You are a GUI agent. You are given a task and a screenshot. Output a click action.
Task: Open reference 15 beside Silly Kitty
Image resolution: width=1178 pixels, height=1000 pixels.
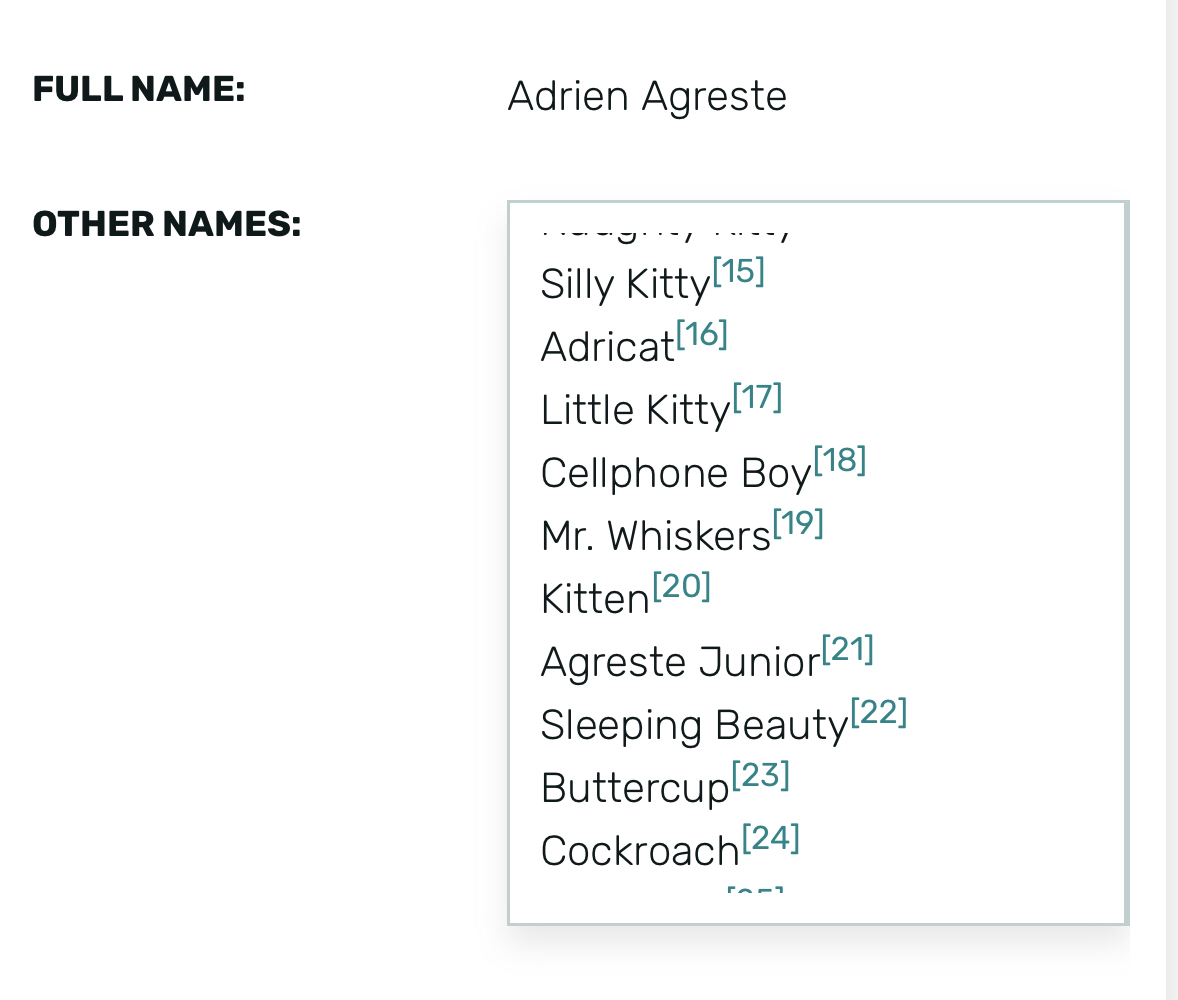[739, 272]
